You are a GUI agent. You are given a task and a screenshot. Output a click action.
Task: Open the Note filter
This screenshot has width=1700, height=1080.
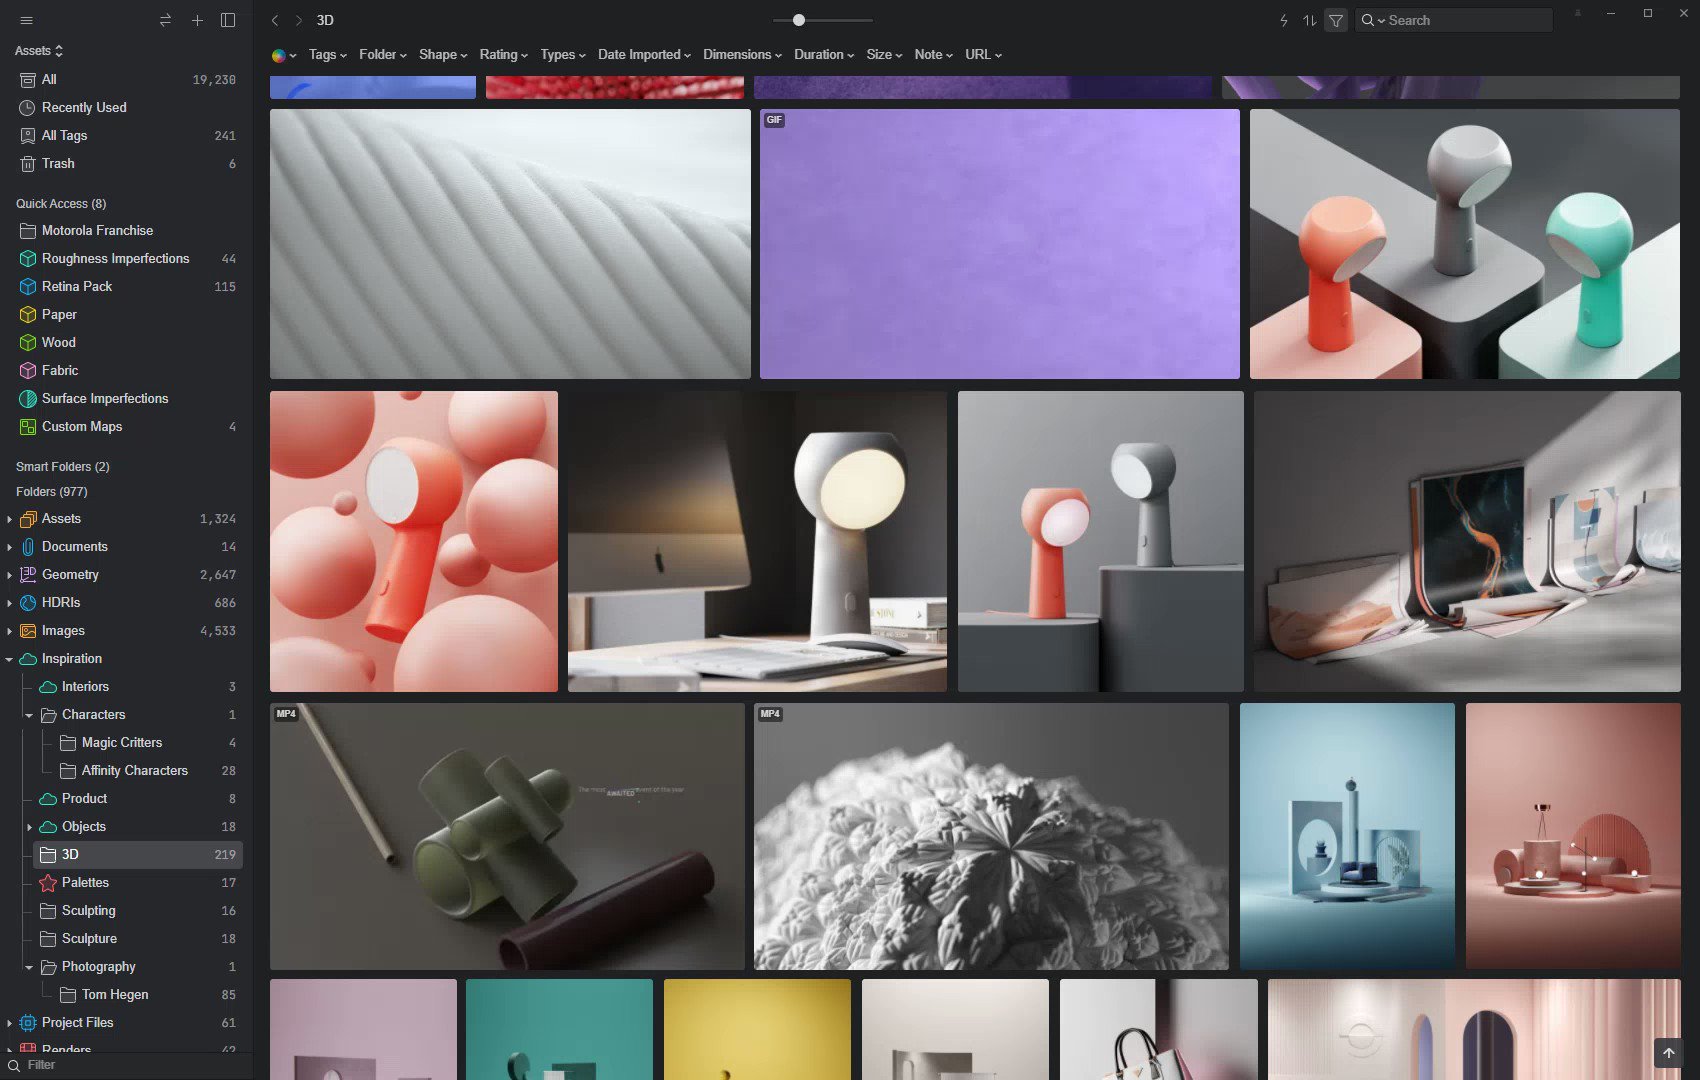[x=933, y=55]
